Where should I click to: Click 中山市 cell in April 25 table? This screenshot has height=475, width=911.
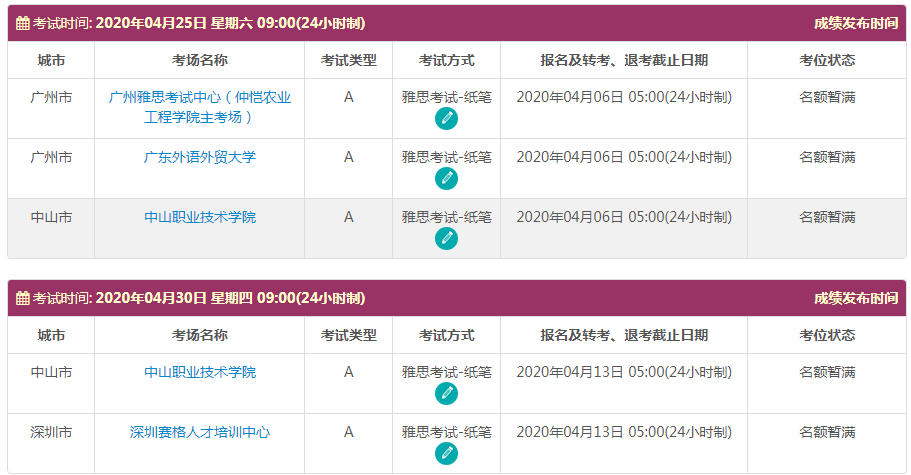pyautogui.click(x=51, y=217)
